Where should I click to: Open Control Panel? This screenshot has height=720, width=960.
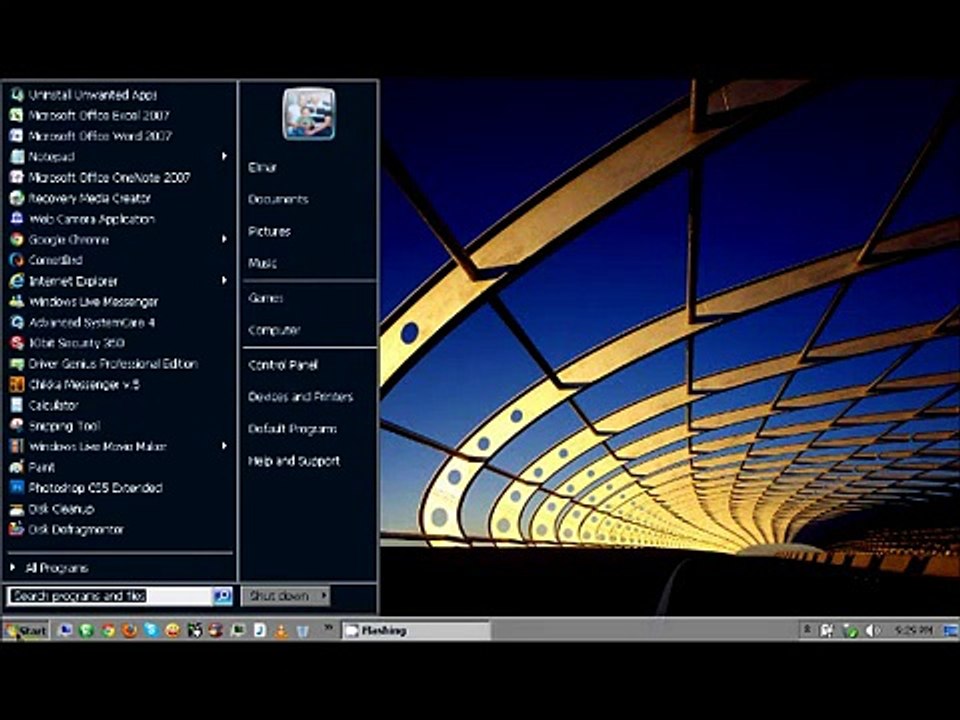283,365
